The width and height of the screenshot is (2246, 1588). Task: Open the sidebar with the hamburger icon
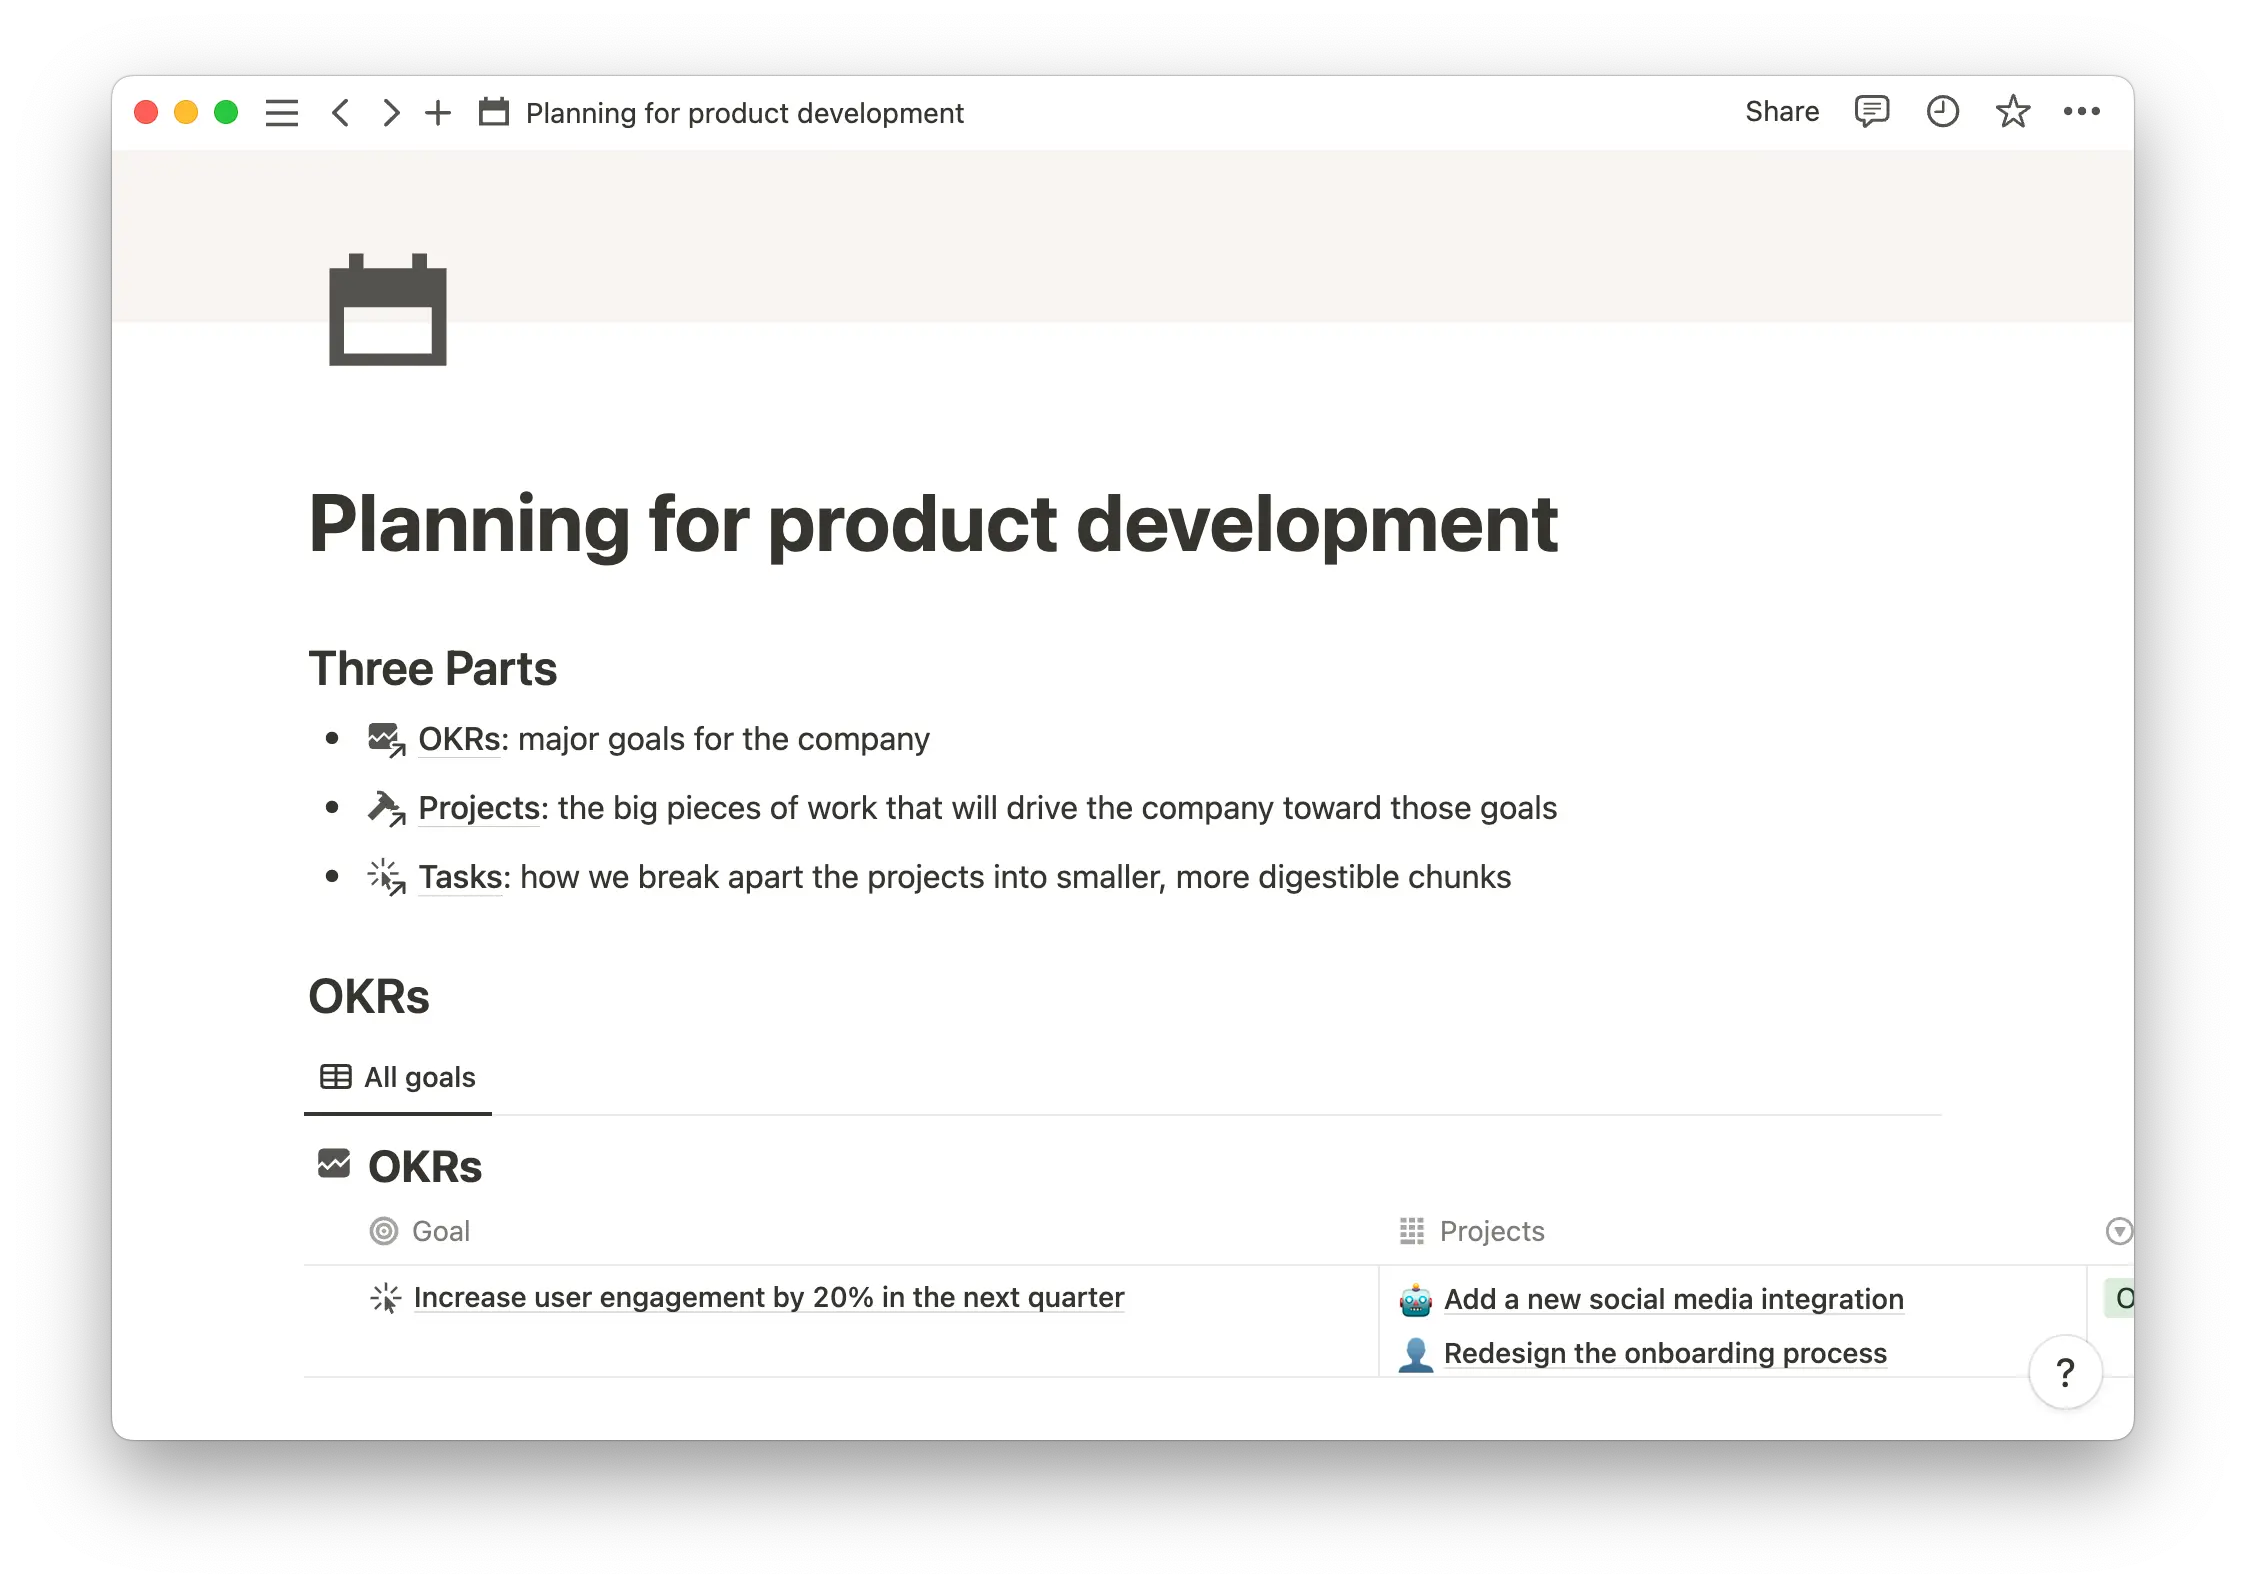click(281, 112)
